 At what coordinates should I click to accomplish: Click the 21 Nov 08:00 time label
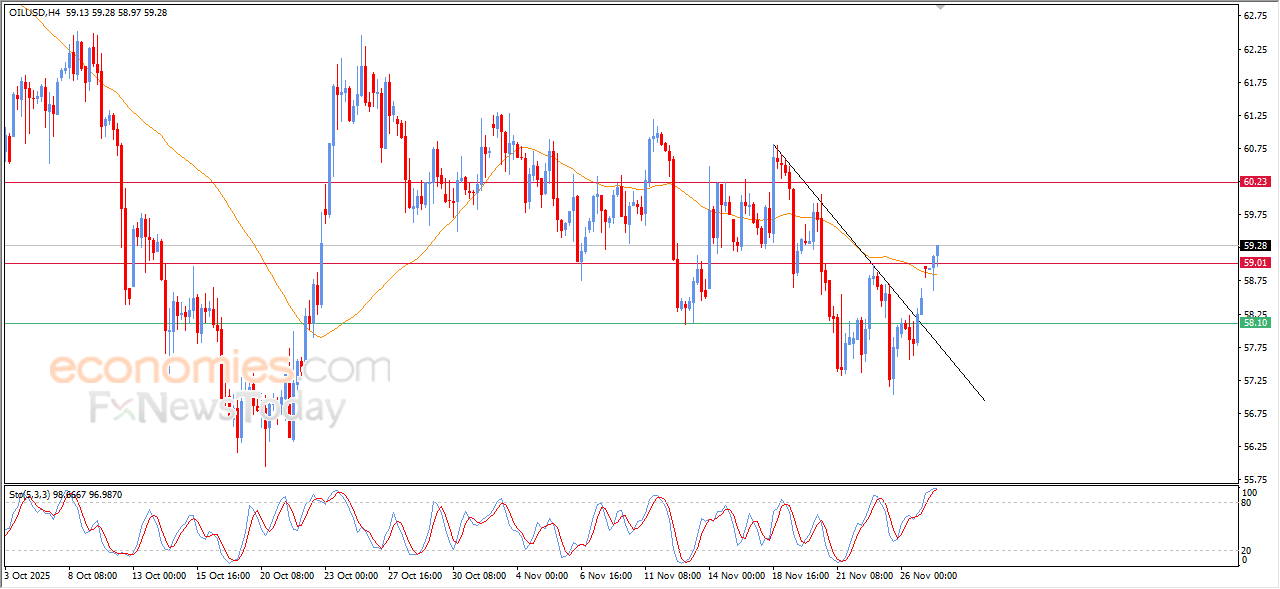tap(864, 576)
